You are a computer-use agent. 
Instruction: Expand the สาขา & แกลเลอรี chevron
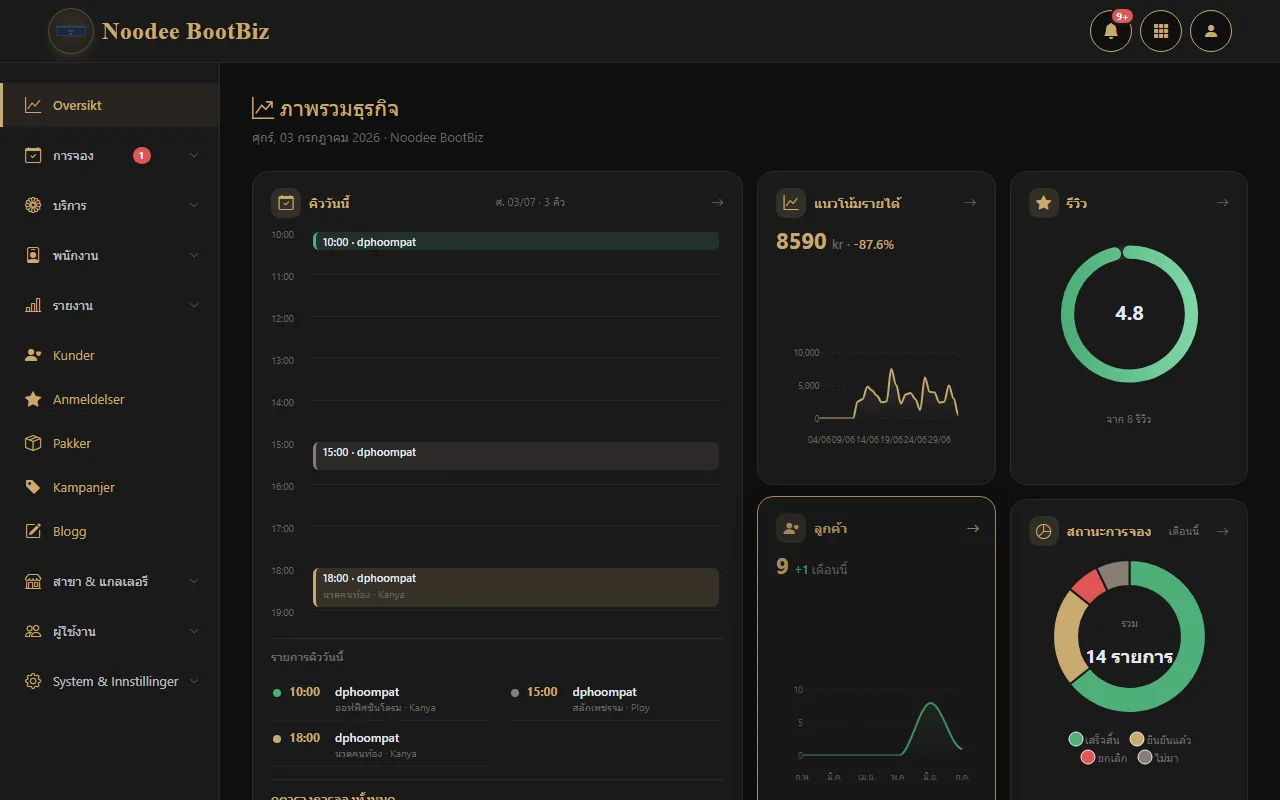(x=194, y=581)
